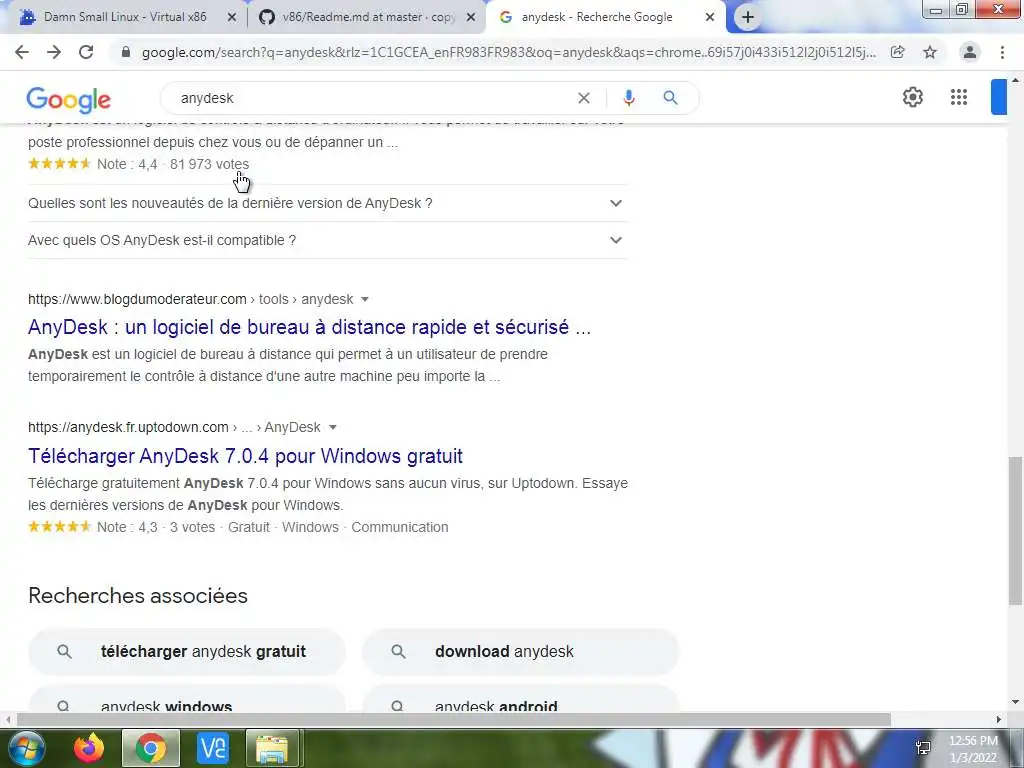Launch Firefox from the taskbar
Viewport: 1024px width, 768px height.
89,748
